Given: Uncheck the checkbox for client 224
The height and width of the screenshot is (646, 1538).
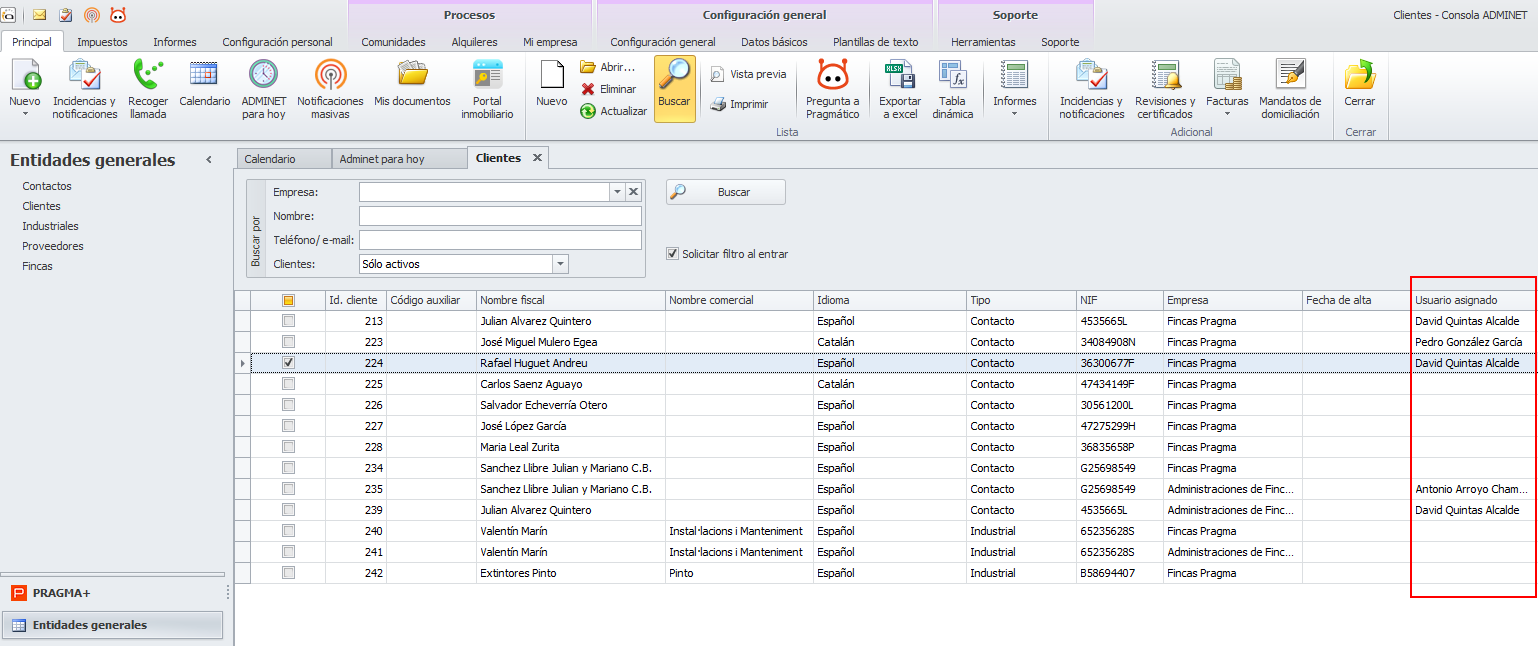Looking at the screenshot, I should point(288,363).
